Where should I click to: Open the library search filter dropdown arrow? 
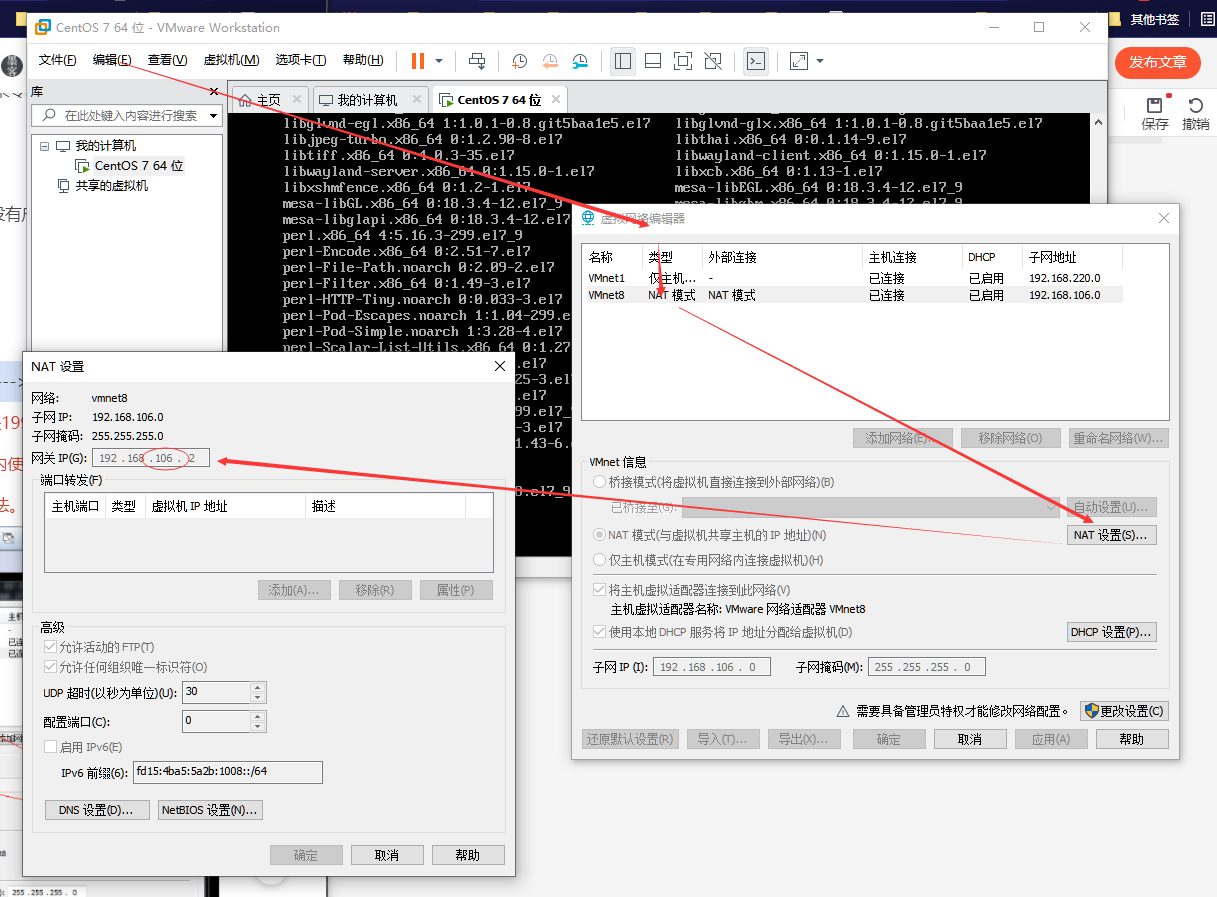click(213, 116)
